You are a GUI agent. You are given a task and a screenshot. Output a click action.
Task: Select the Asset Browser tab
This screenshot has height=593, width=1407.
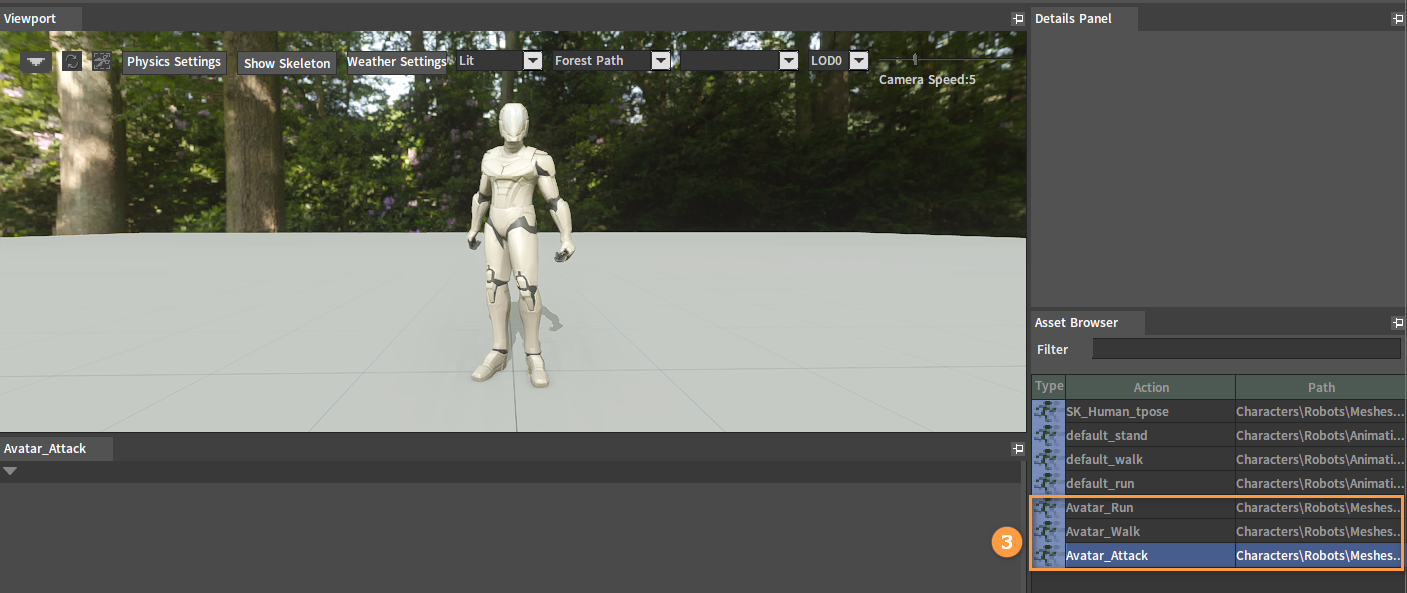click(1077, 323)
